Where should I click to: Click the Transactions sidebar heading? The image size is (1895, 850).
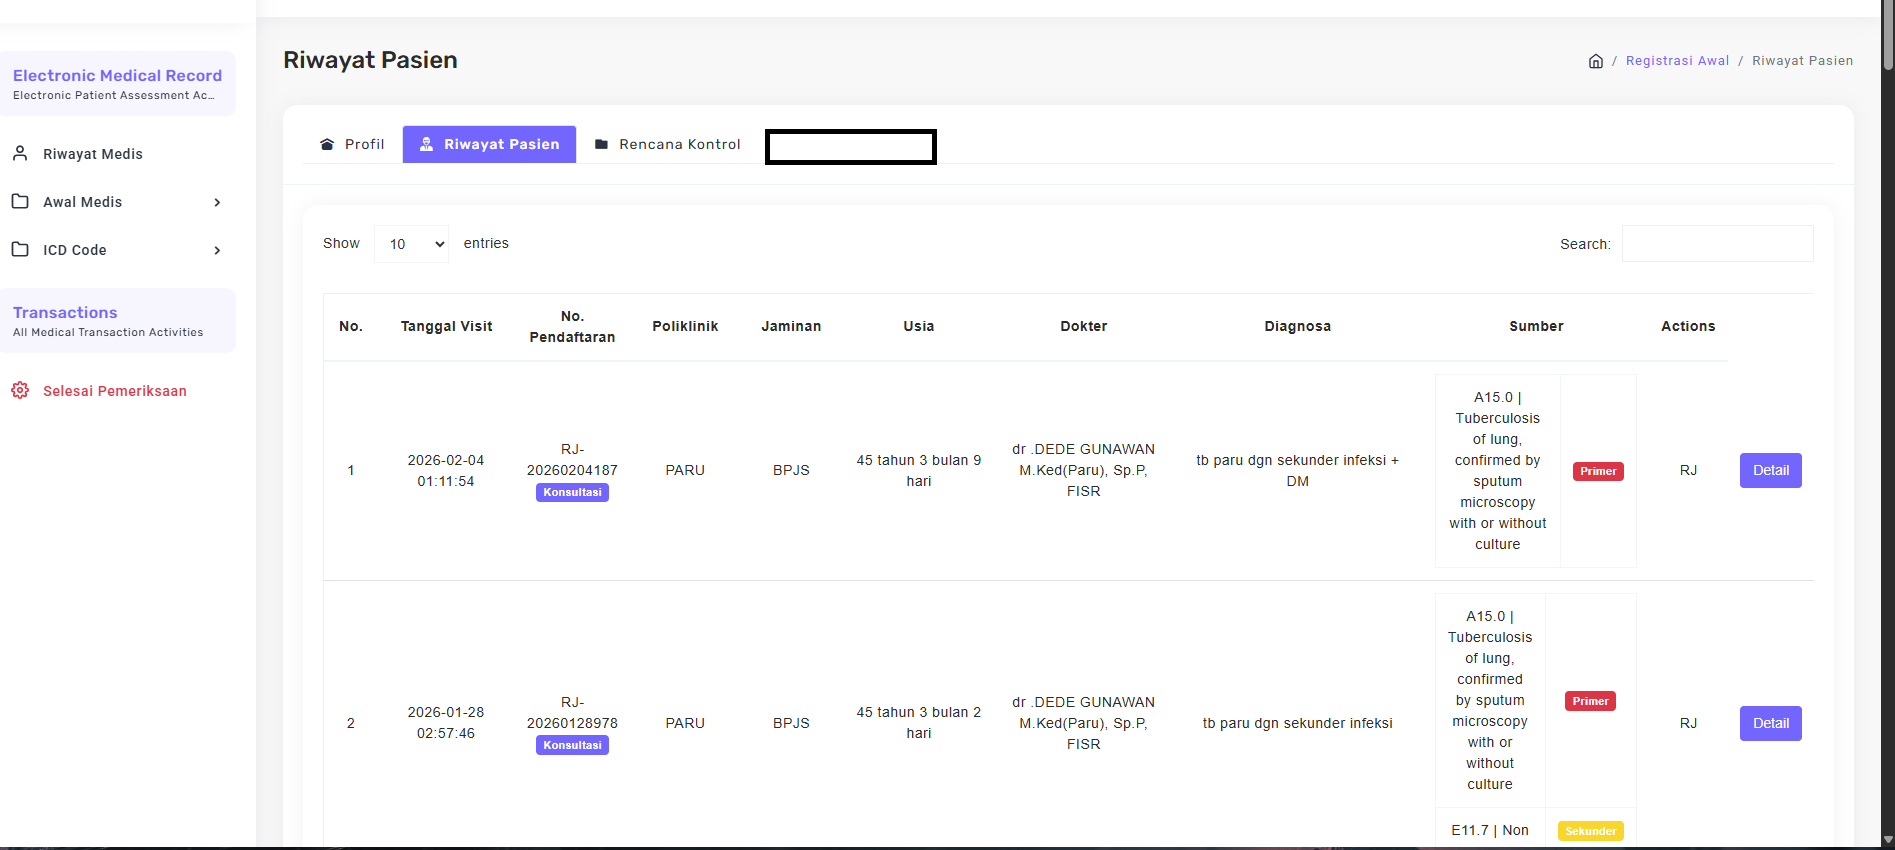tap(65, 313)
